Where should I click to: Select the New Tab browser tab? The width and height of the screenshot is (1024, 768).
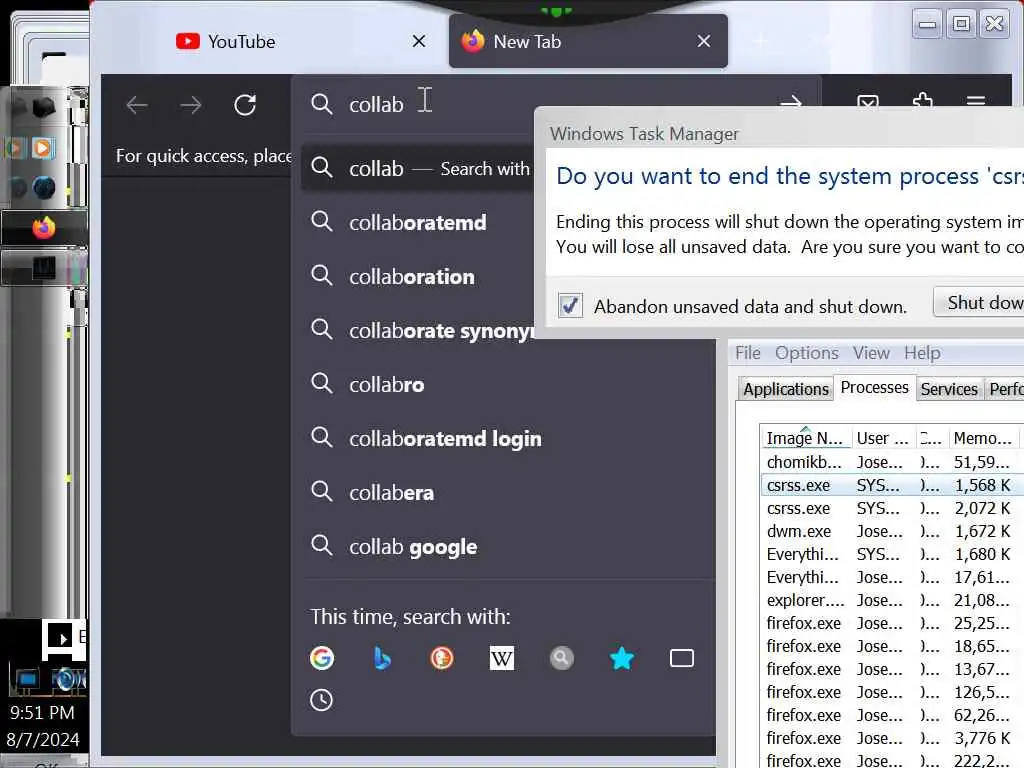tap(588, 41)
